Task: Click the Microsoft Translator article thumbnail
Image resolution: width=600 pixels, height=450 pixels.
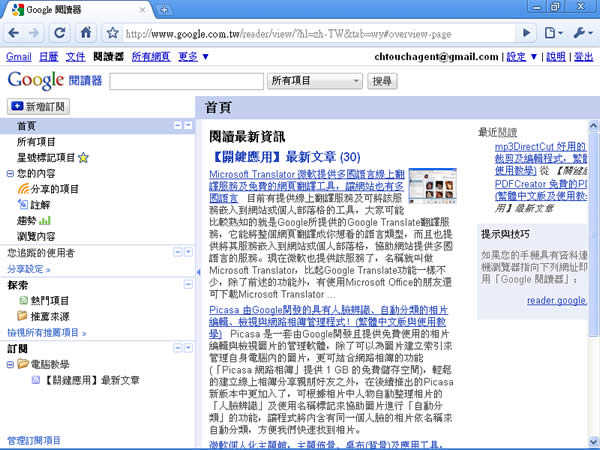Action: pyautogui.click(x=432, y=186)
